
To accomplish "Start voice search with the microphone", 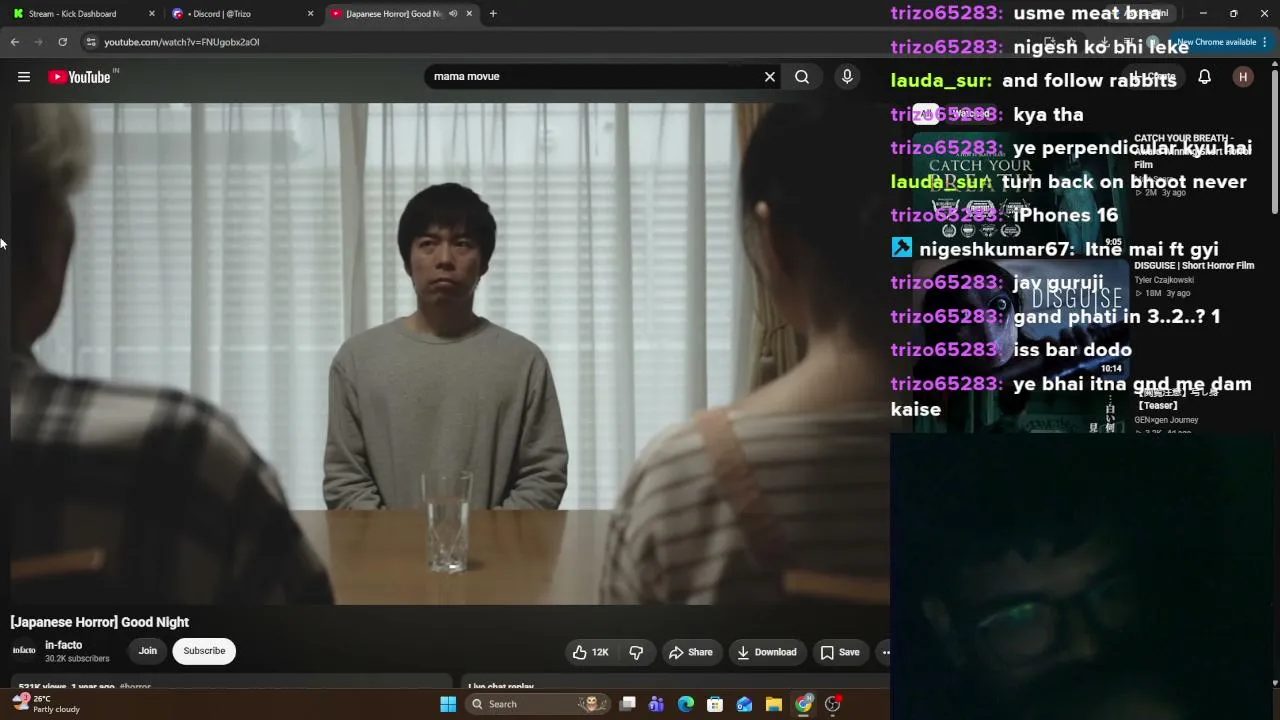I will click(847, 77).
